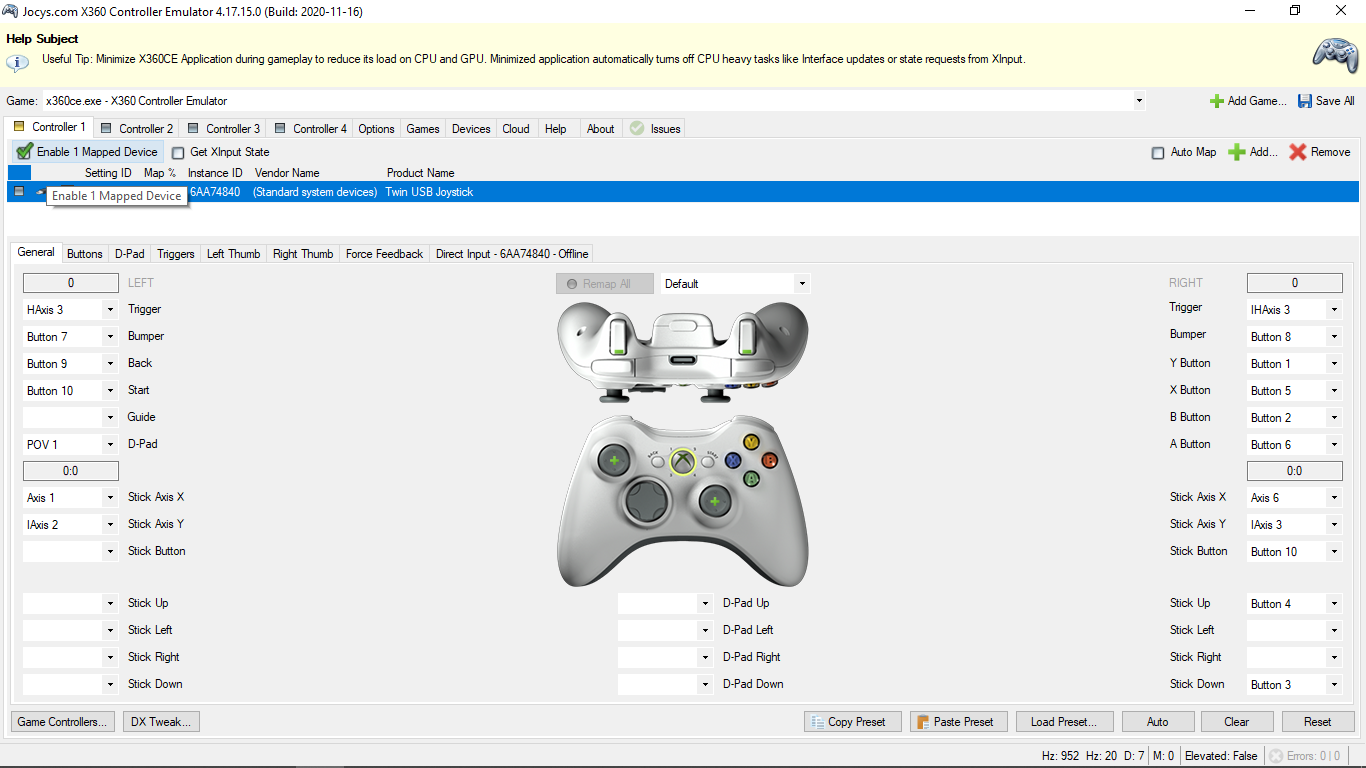Open the About tab
1366x768 pixels.
coord(601,128)
